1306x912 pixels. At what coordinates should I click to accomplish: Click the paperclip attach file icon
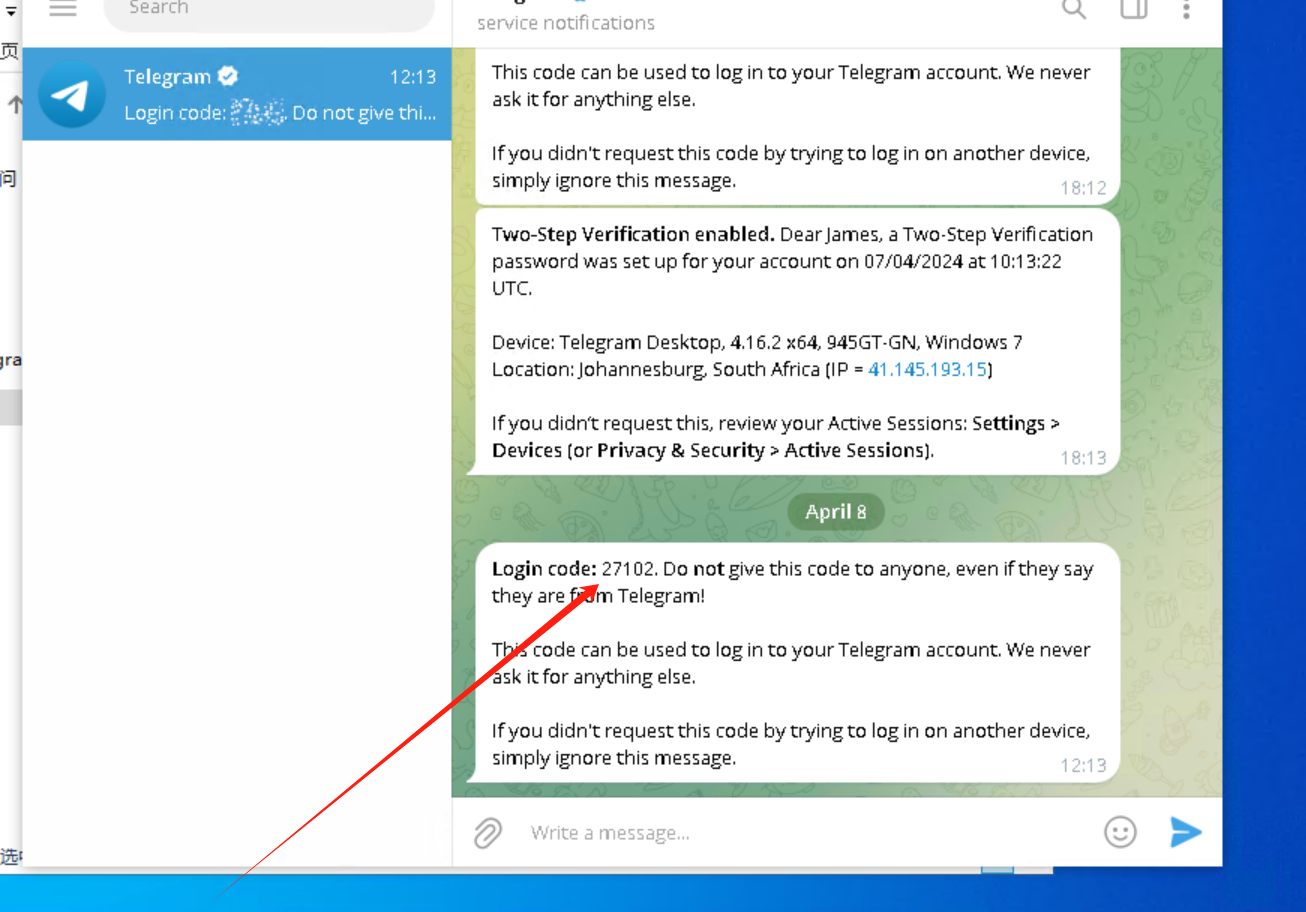(488, 832)
